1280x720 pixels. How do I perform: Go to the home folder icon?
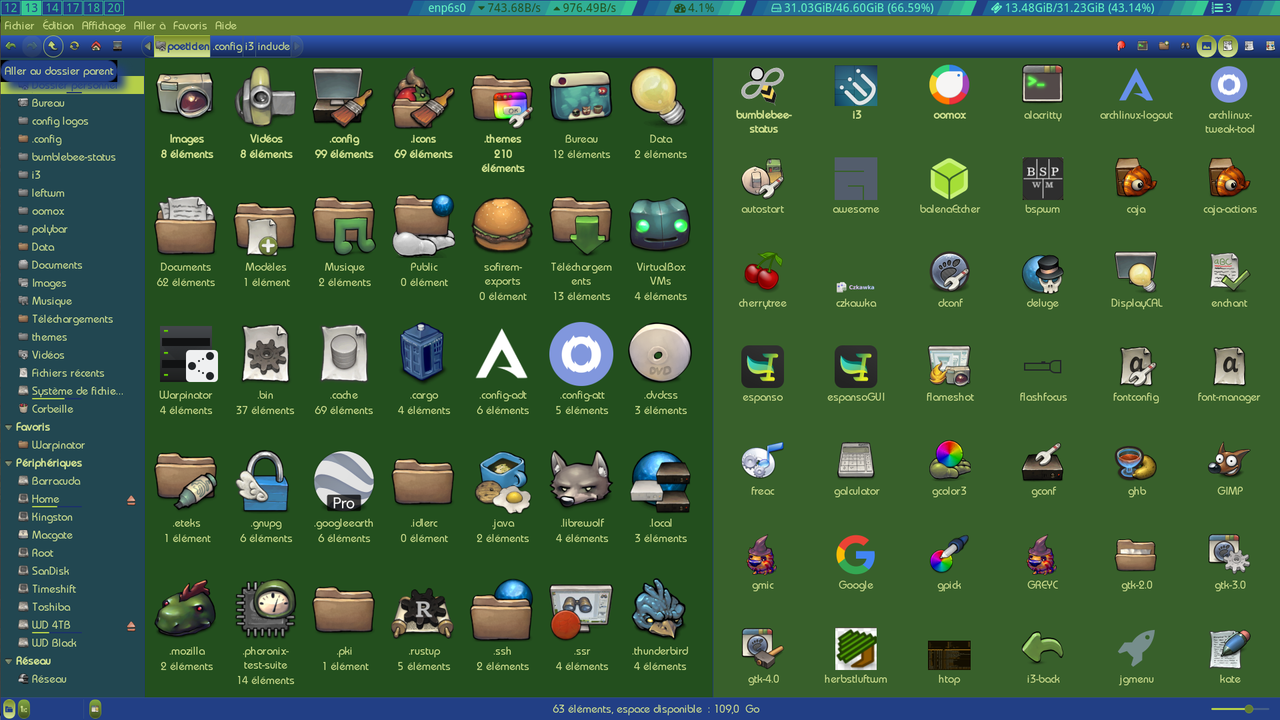point(96,46)
